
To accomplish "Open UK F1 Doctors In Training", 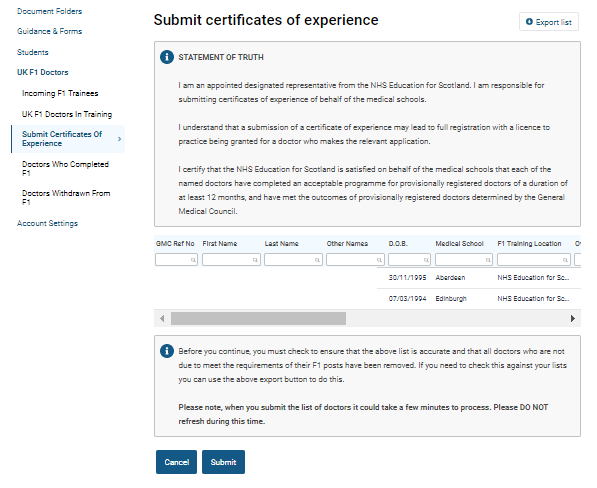I will point(67,114).
